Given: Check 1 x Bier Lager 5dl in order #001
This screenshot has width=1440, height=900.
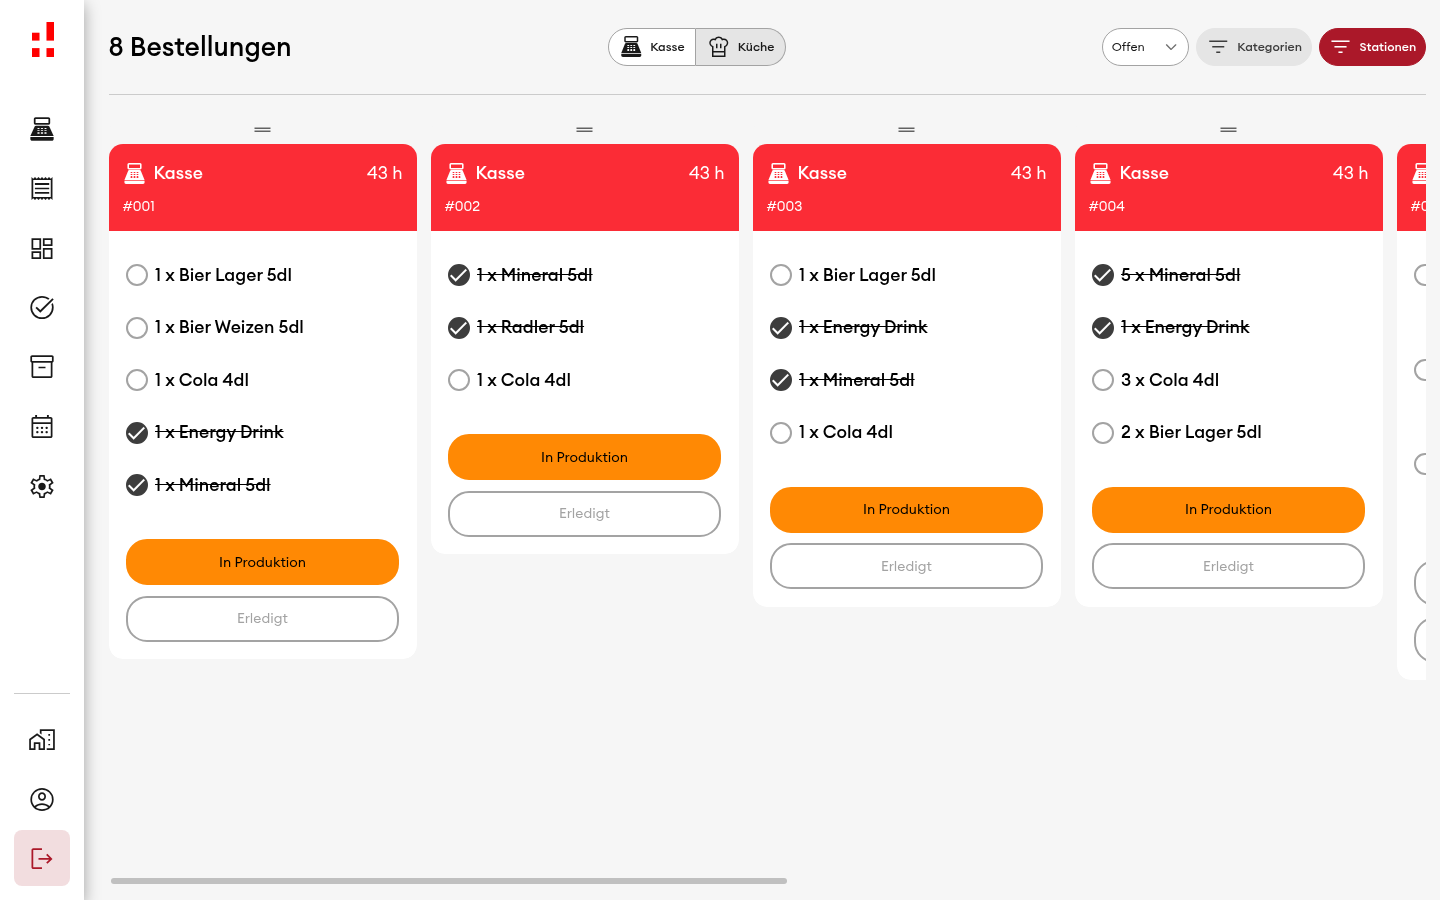Looking at the screenshot, I should point(137,275).
